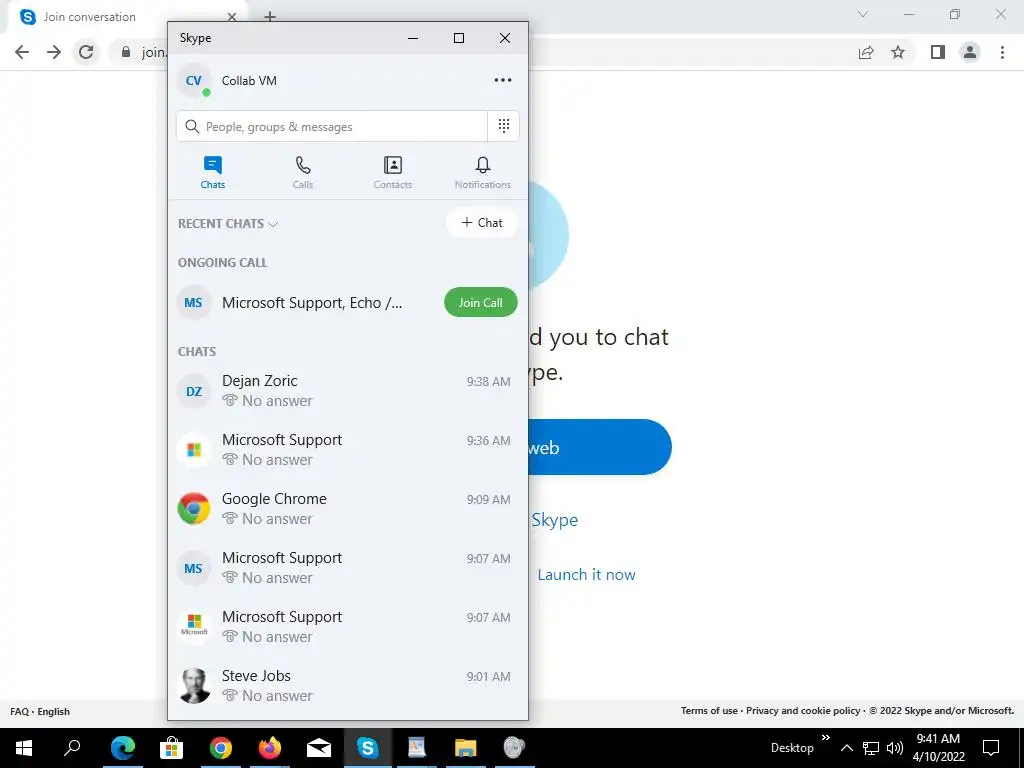Share this page icon in Chrome
Image resolution: width=1024 pixels, height=768 pixels.
[x=866, y=52]
